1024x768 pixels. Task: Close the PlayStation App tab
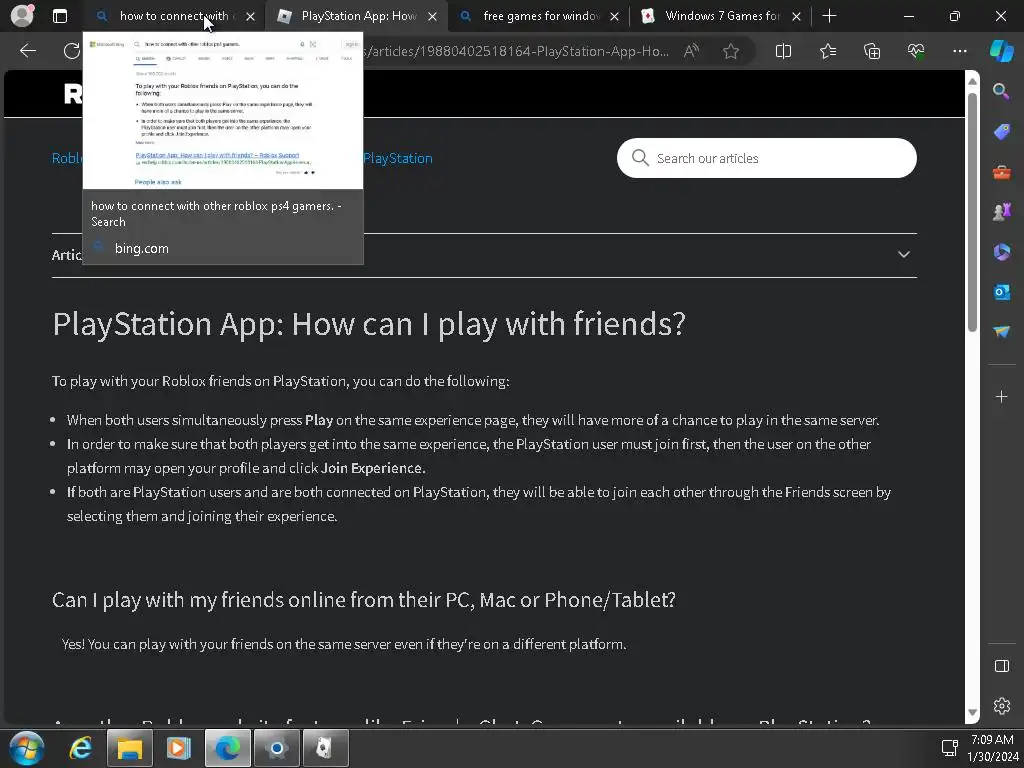[432, 17]
